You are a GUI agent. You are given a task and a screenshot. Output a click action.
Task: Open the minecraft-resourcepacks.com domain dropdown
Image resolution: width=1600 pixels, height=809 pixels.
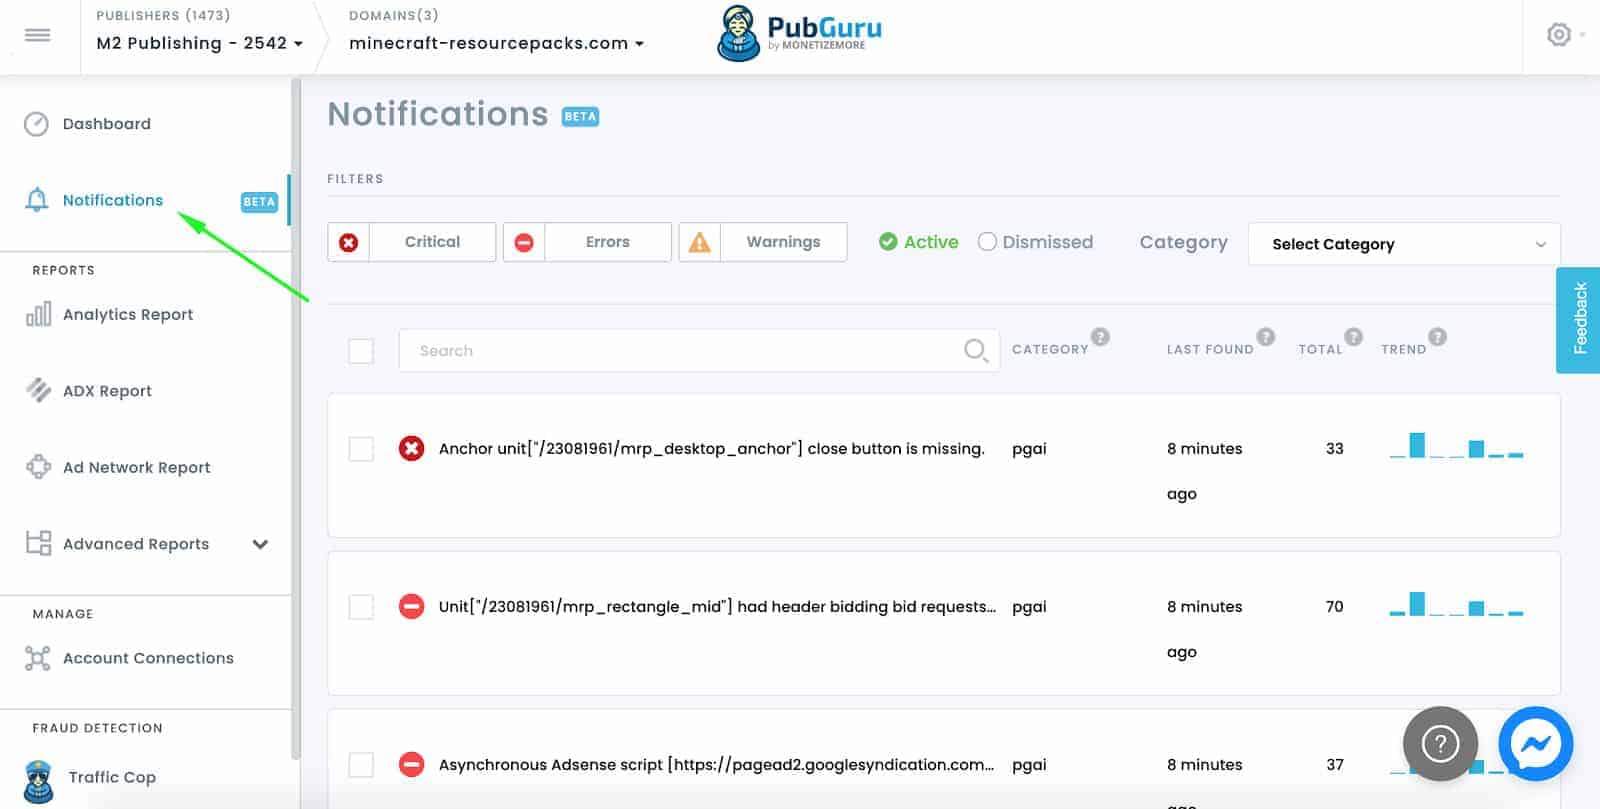[x=497, y=43]
